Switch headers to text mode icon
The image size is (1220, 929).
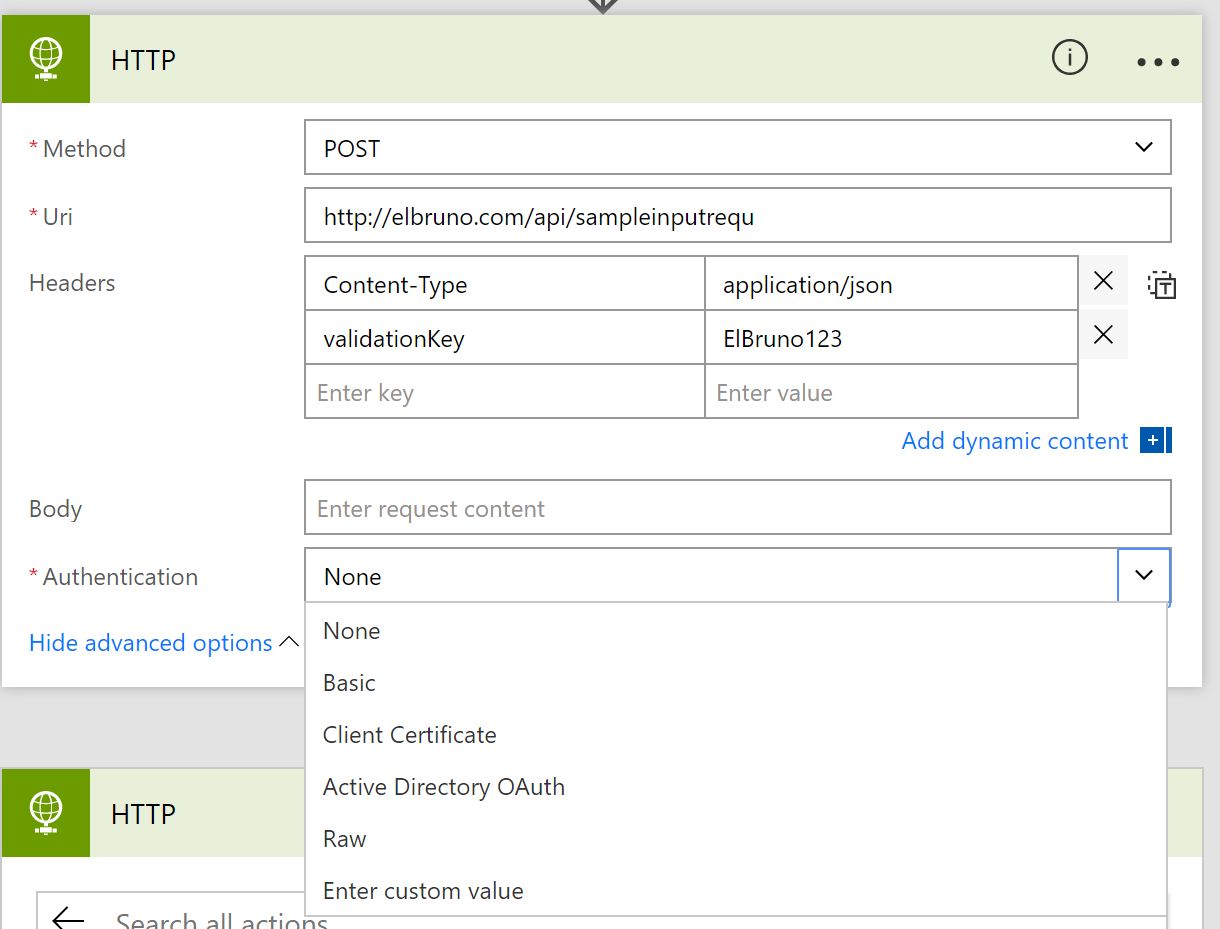(1161, 285)
